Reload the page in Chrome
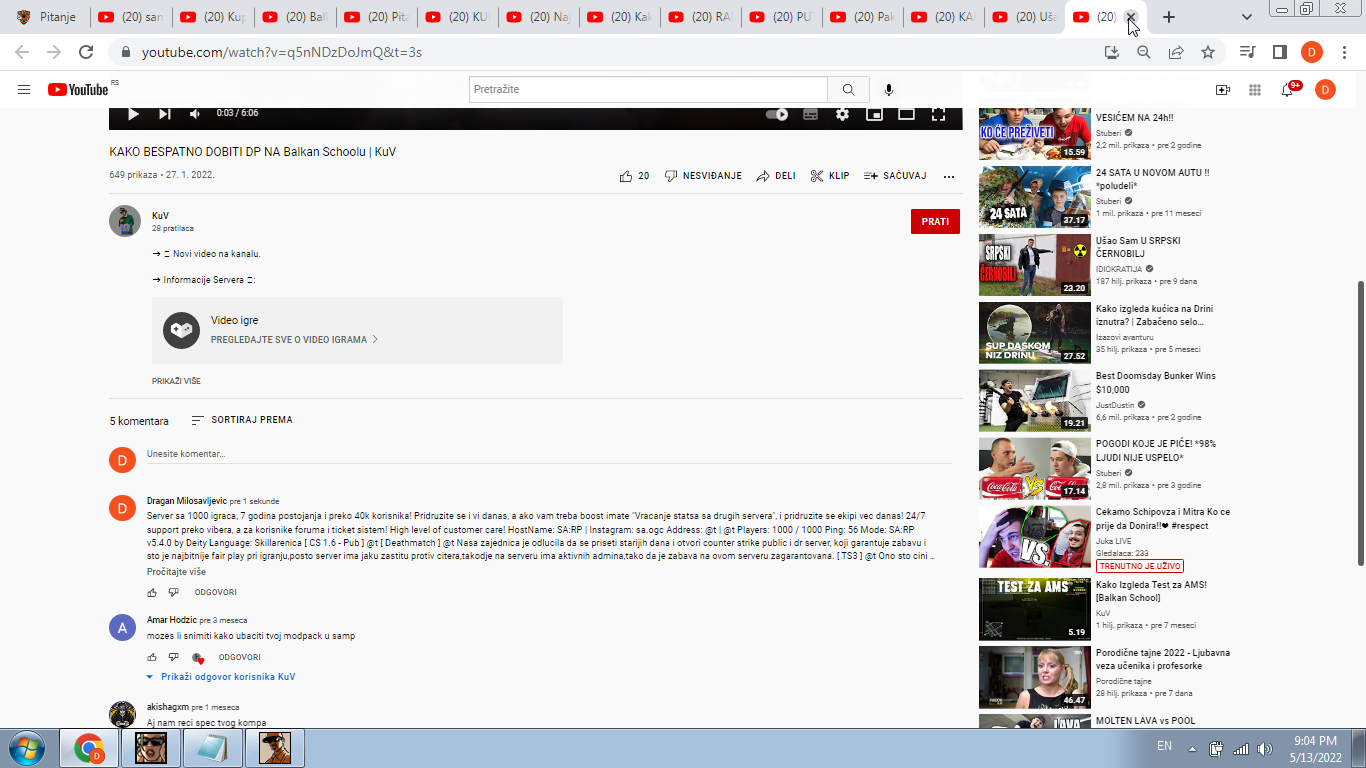1366x768 pixels. pos(86,52)
